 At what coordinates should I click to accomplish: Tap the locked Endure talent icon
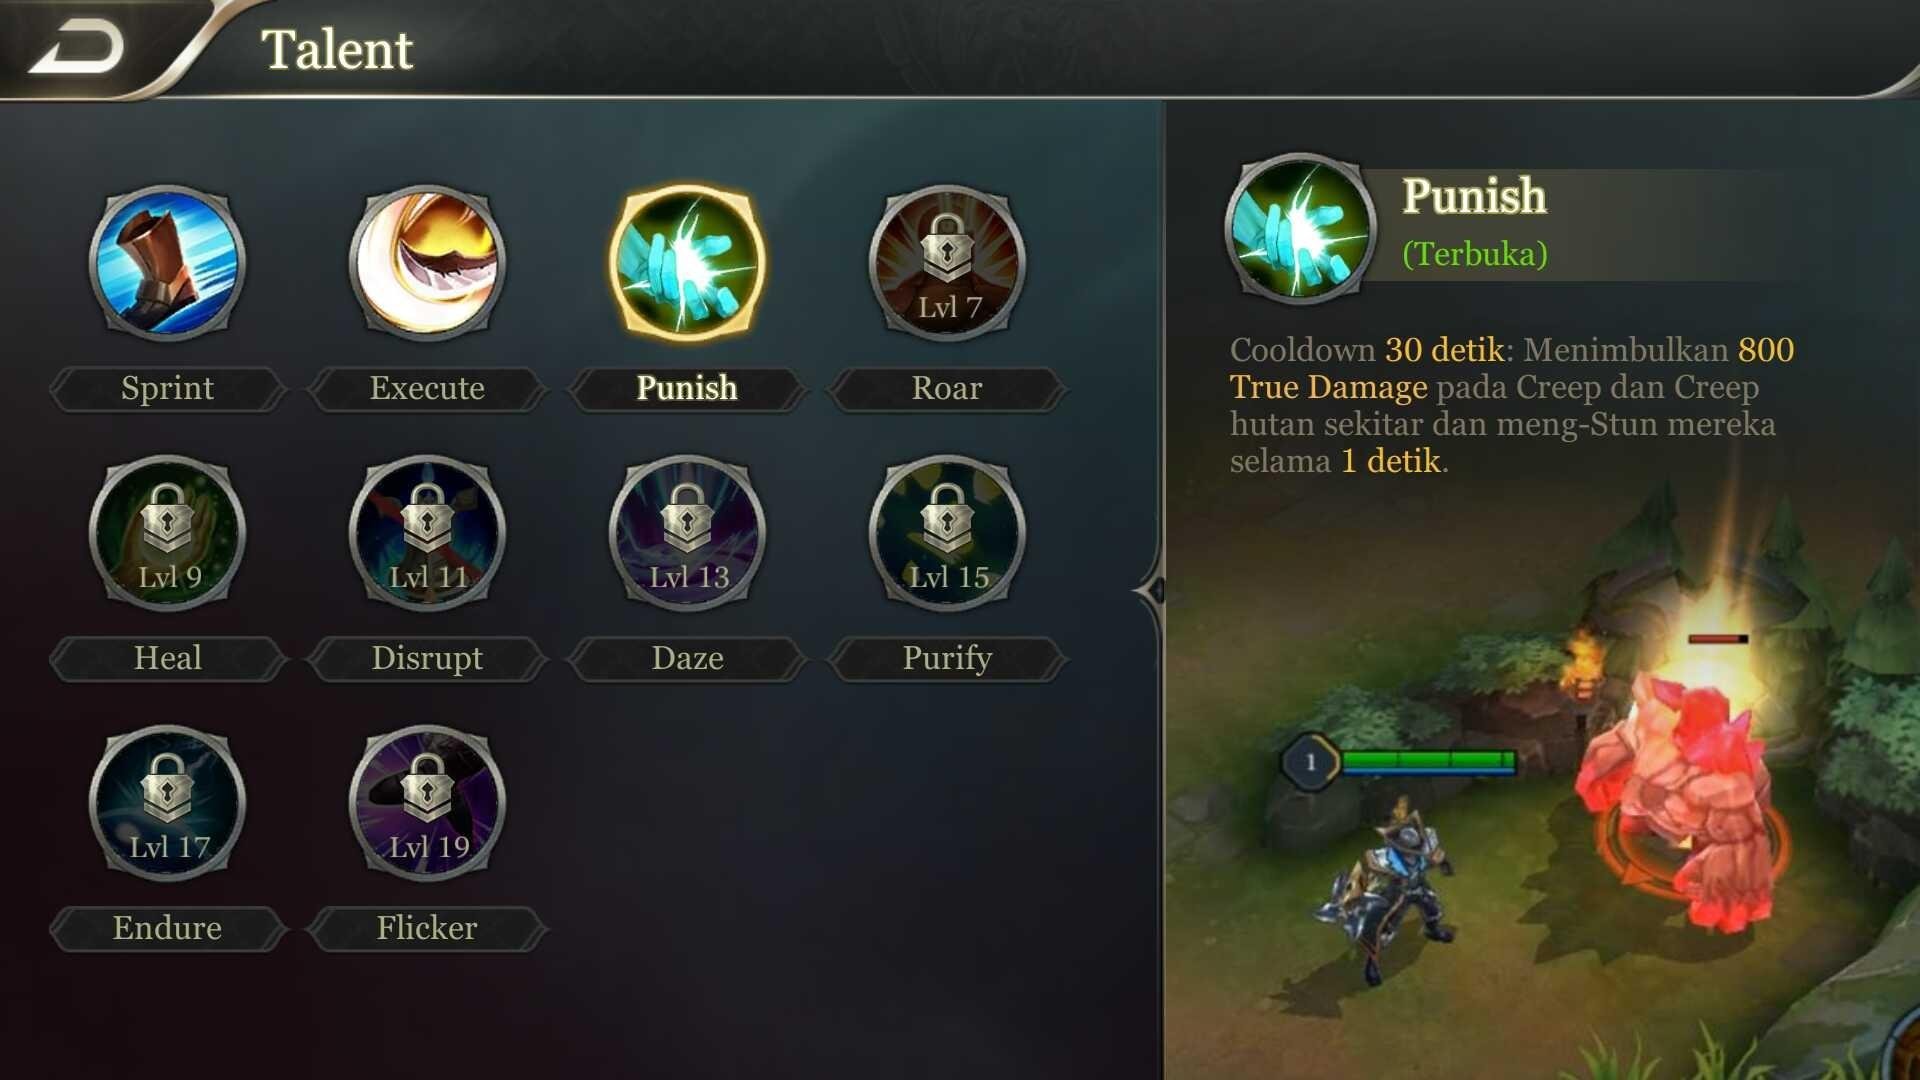pyautogui.click(x=167, y=803)
